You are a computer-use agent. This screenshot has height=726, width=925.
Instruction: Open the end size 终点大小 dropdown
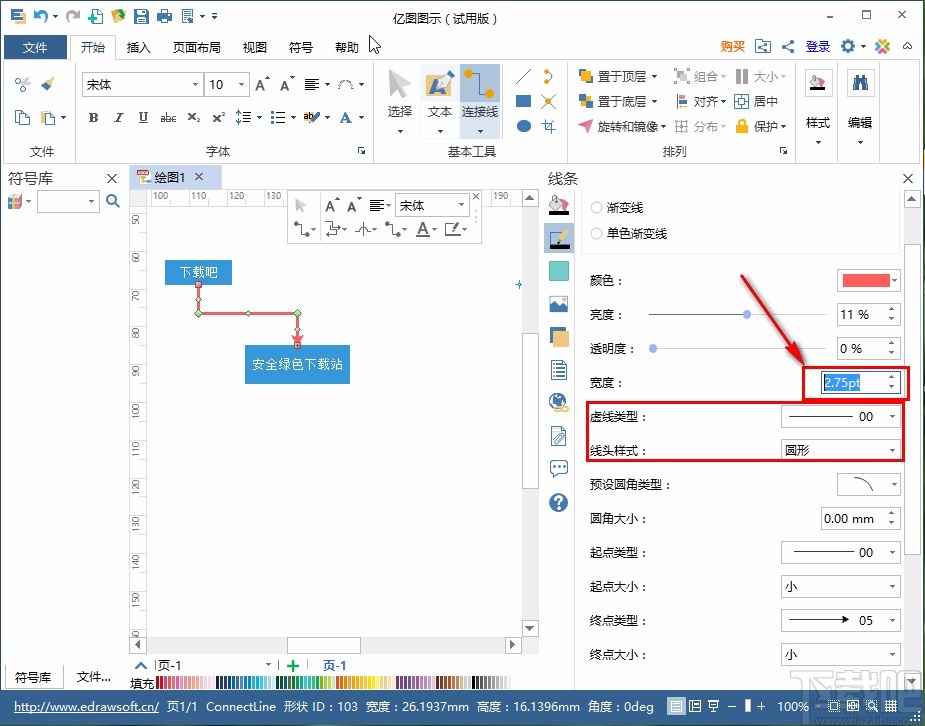841,654
